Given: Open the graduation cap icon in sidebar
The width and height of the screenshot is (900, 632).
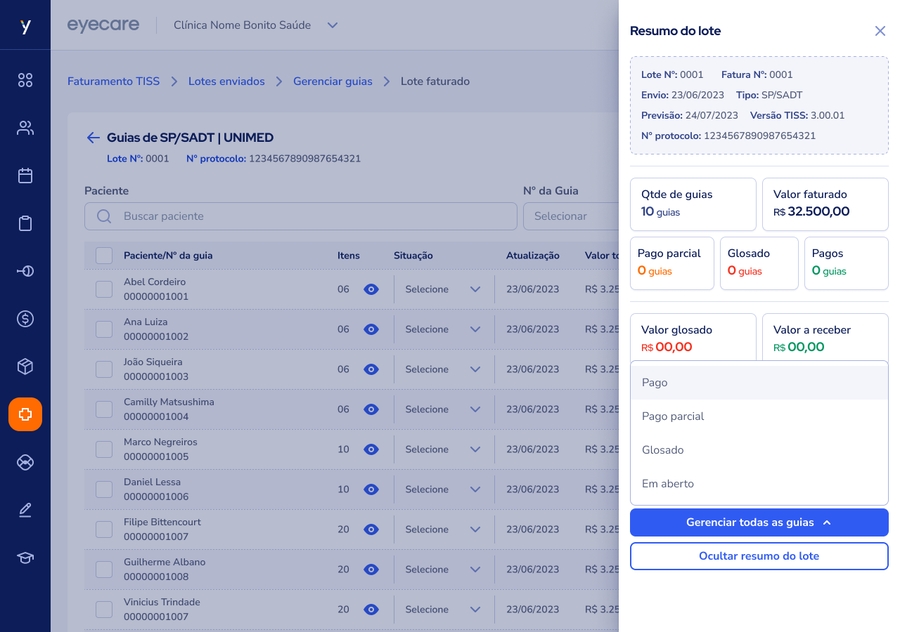Looking at the screenshot, I should click(x=25, y=558).
